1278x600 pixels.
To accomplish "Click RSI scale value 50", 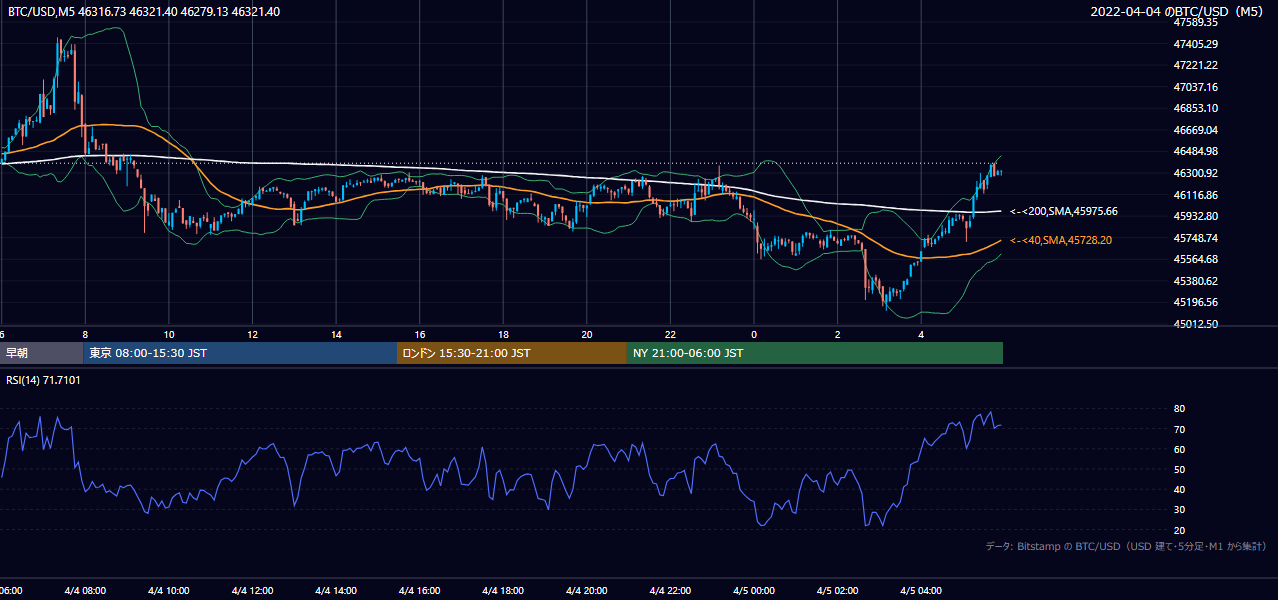I will pyautogui.click(x=1179, y=469).
